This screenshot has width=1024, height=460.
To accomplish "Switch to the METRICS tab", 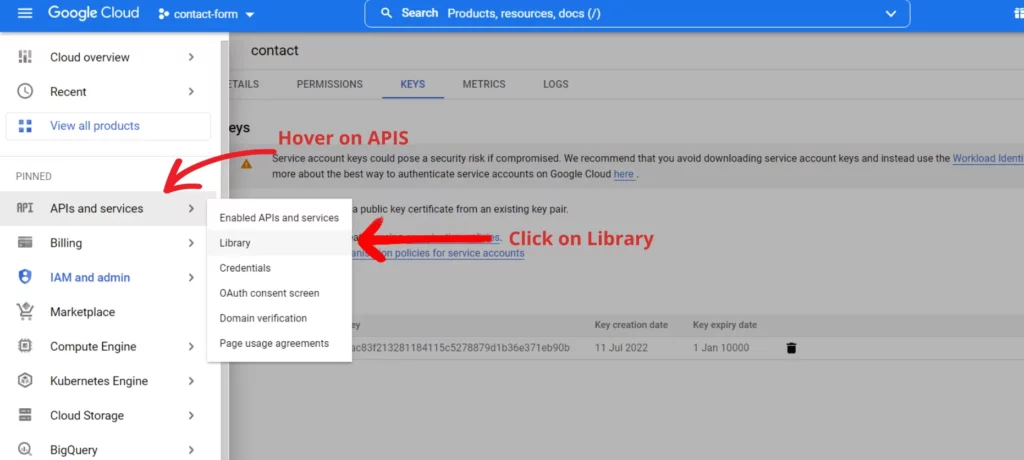I will pyautogui.click(x=484, y=84).
